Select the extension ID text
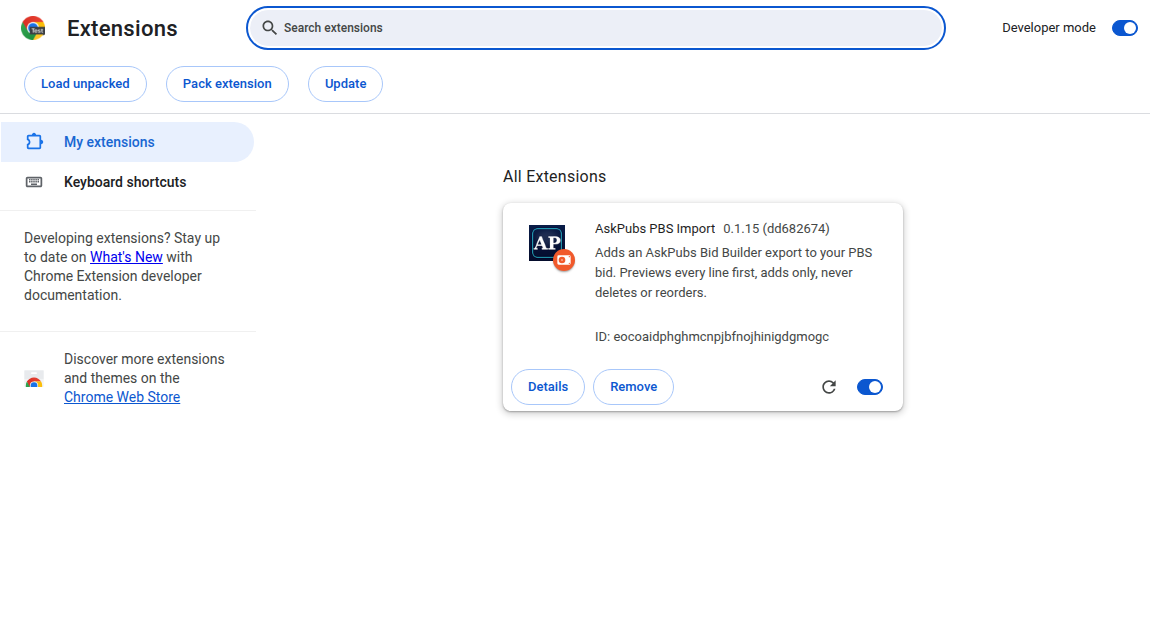 (x=711, y=337)
